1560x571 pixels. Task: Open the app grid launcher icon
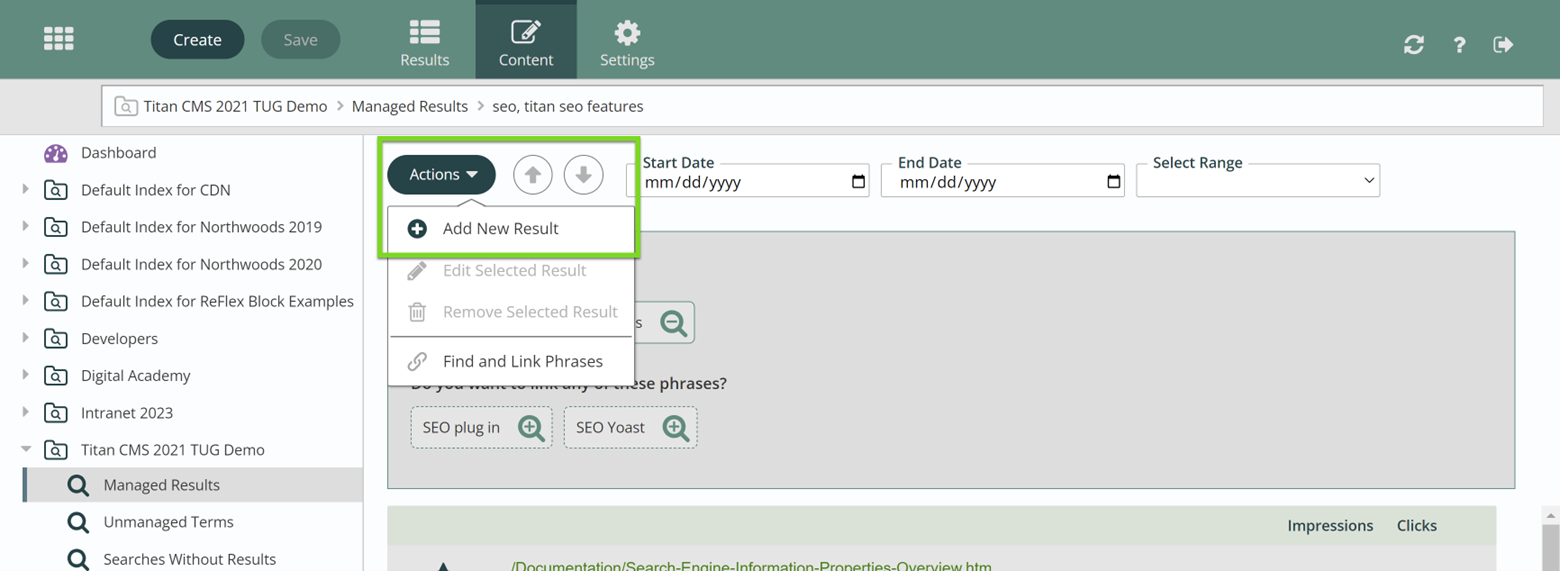click(59, 39)
